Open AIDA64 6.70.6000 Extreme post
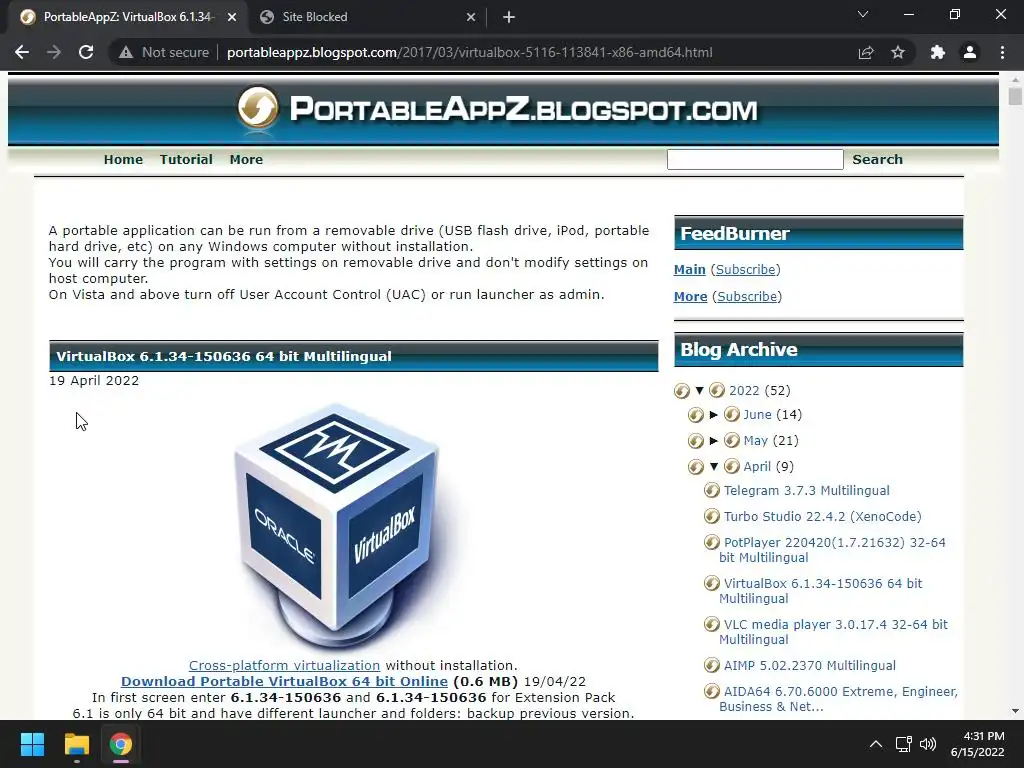Viewport: 1024px width, 768px height. 839,699
